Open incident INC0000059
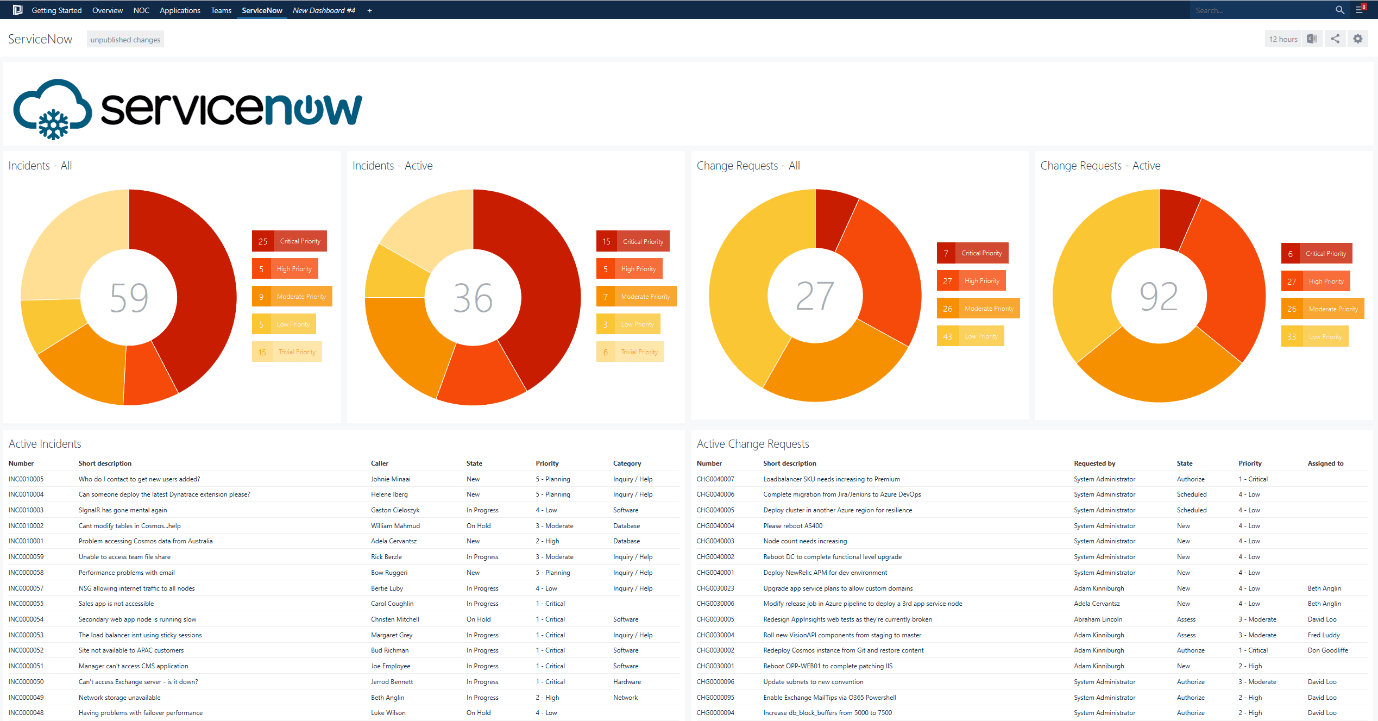1378x721 pixels. 26,557
